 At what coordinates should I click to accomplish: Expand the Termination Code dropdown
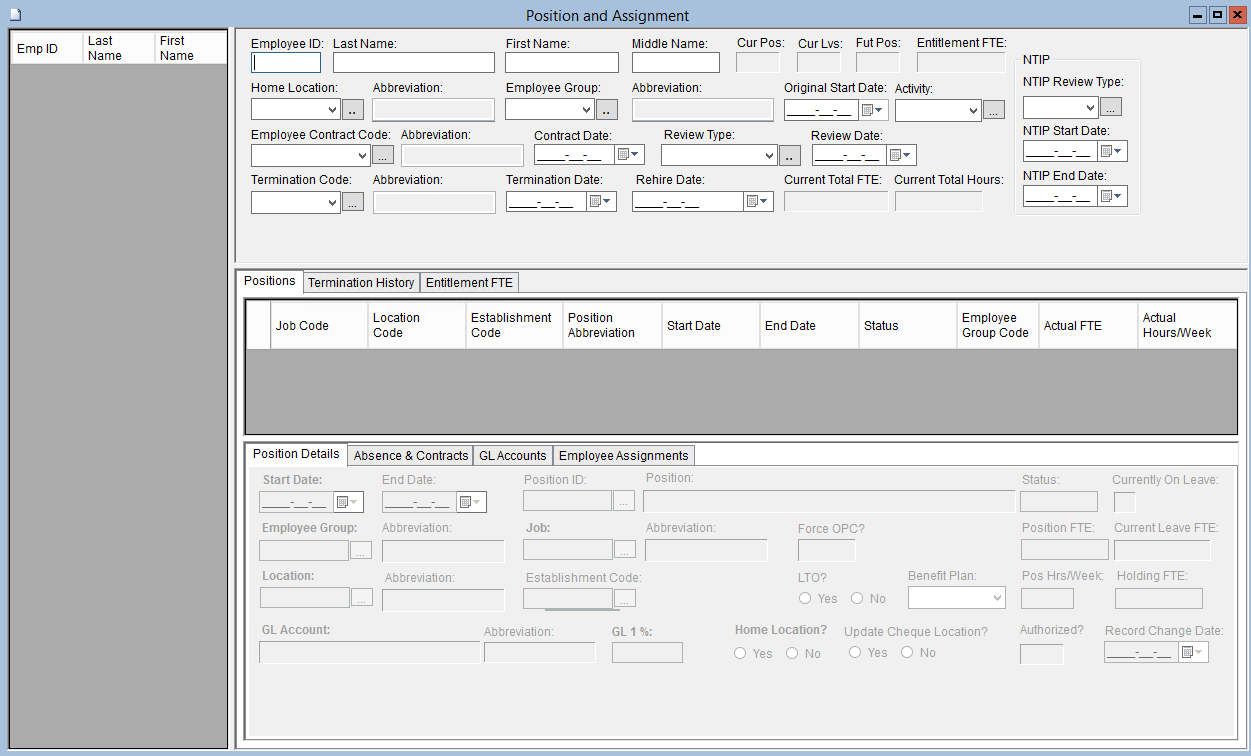click(333, 202)
